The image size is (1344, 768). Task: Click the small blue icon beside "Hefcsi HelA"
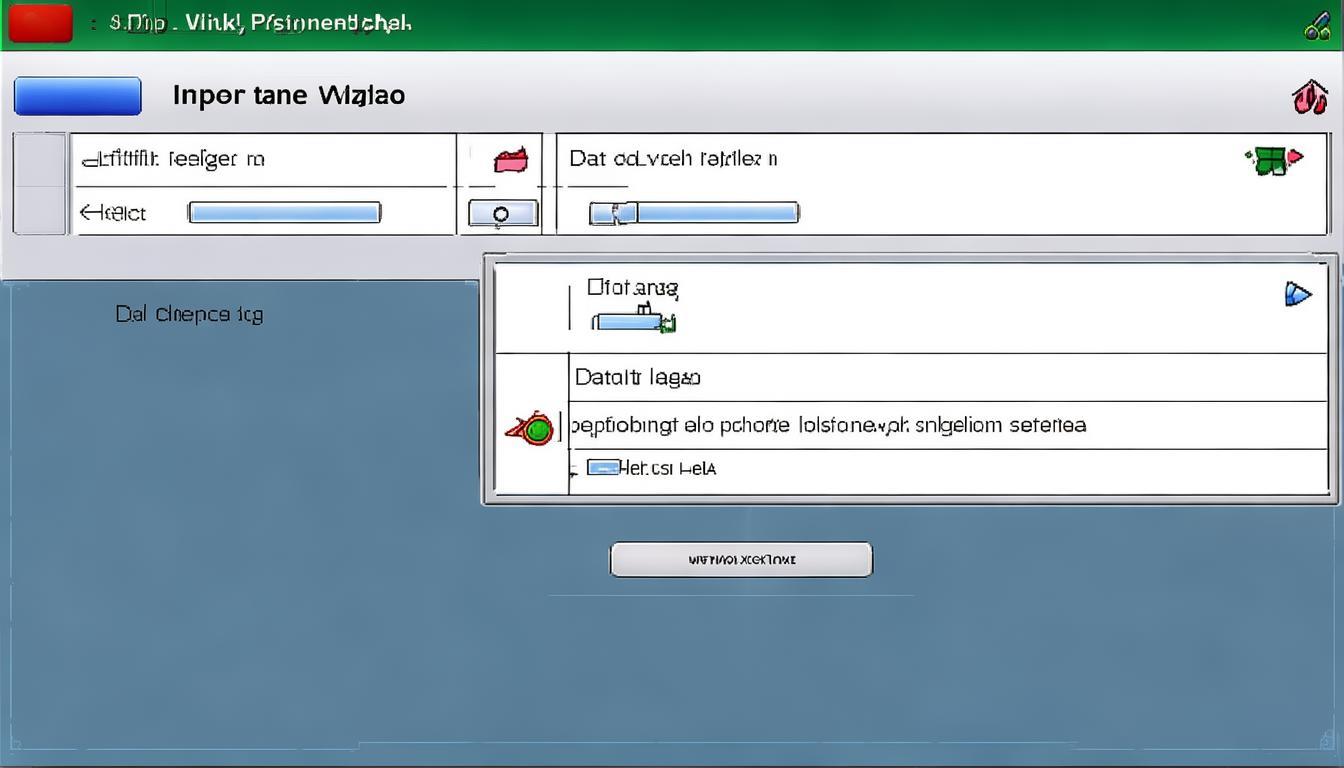[602, 467]
